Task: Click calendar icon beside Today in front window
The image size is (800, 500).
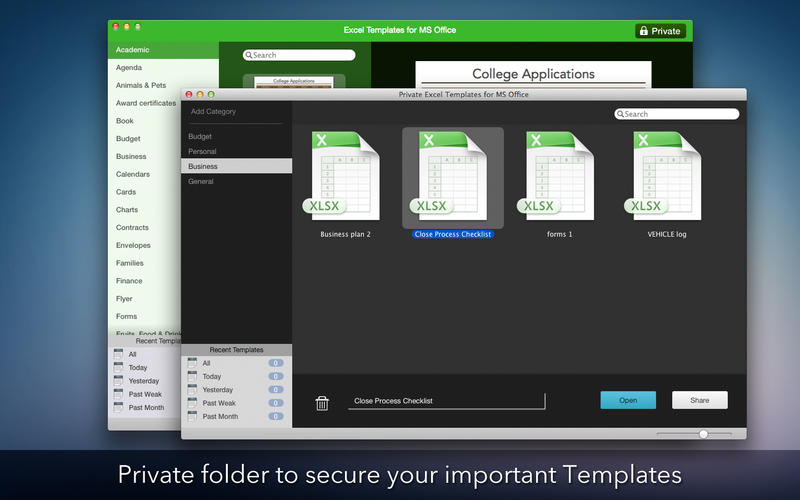Action: point(192,376)
